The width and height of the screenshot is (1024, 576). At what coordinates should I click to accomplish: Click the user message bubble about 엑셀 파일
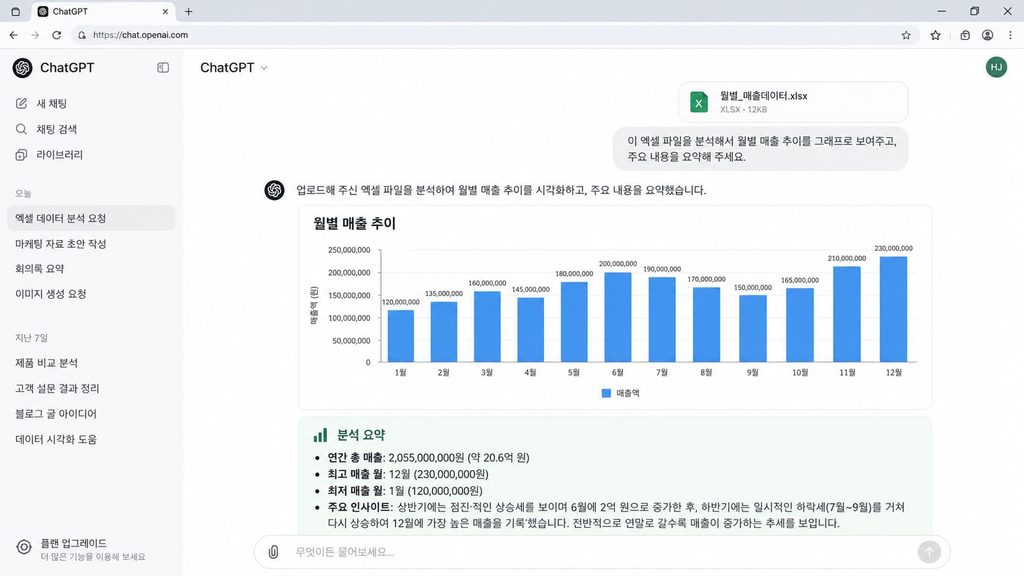click(x=760, y=149)
